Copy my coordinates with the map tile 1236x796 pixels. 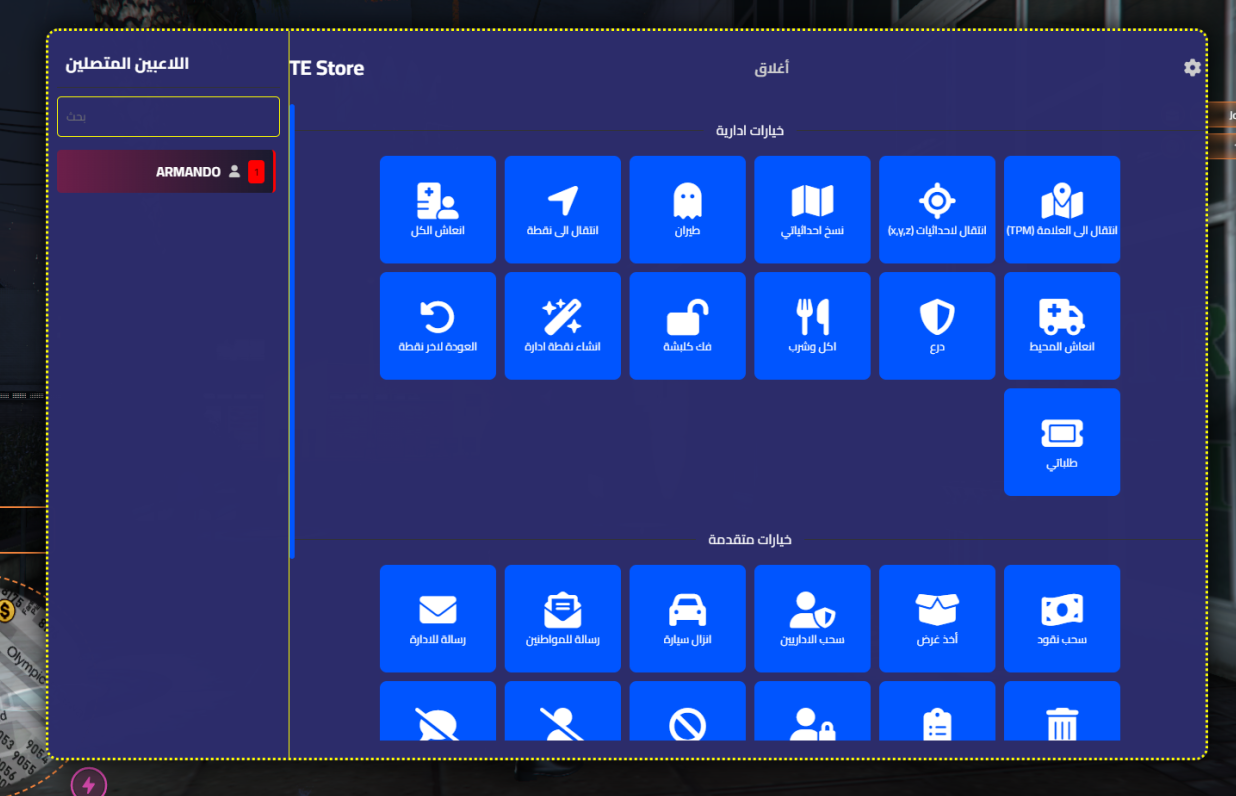click(x=812, y=210)
